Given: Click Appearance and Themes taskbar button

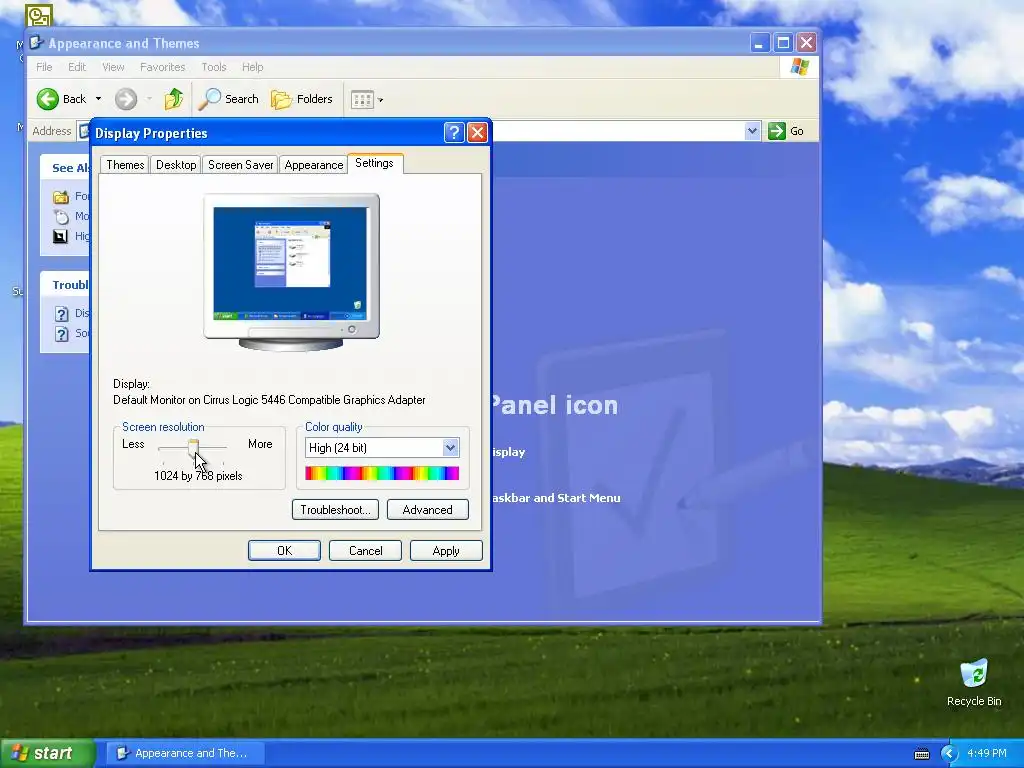Looking at the screenshot, I should 185,753.
